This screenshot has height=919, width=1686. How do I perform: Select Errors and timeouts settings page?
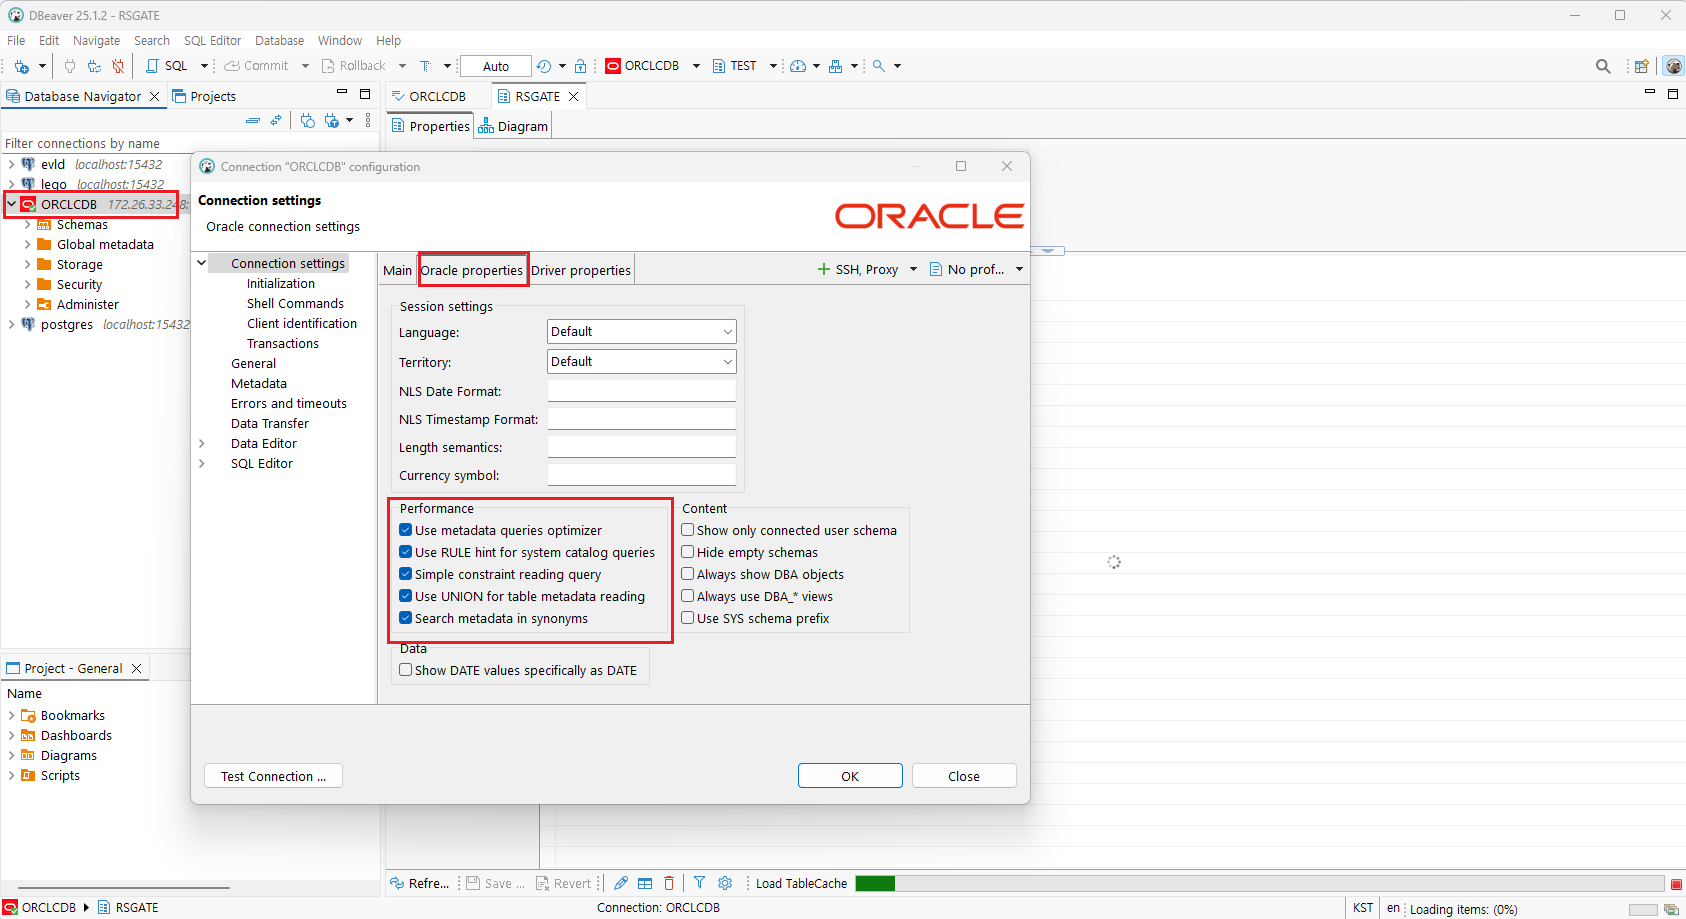[289, 403]
